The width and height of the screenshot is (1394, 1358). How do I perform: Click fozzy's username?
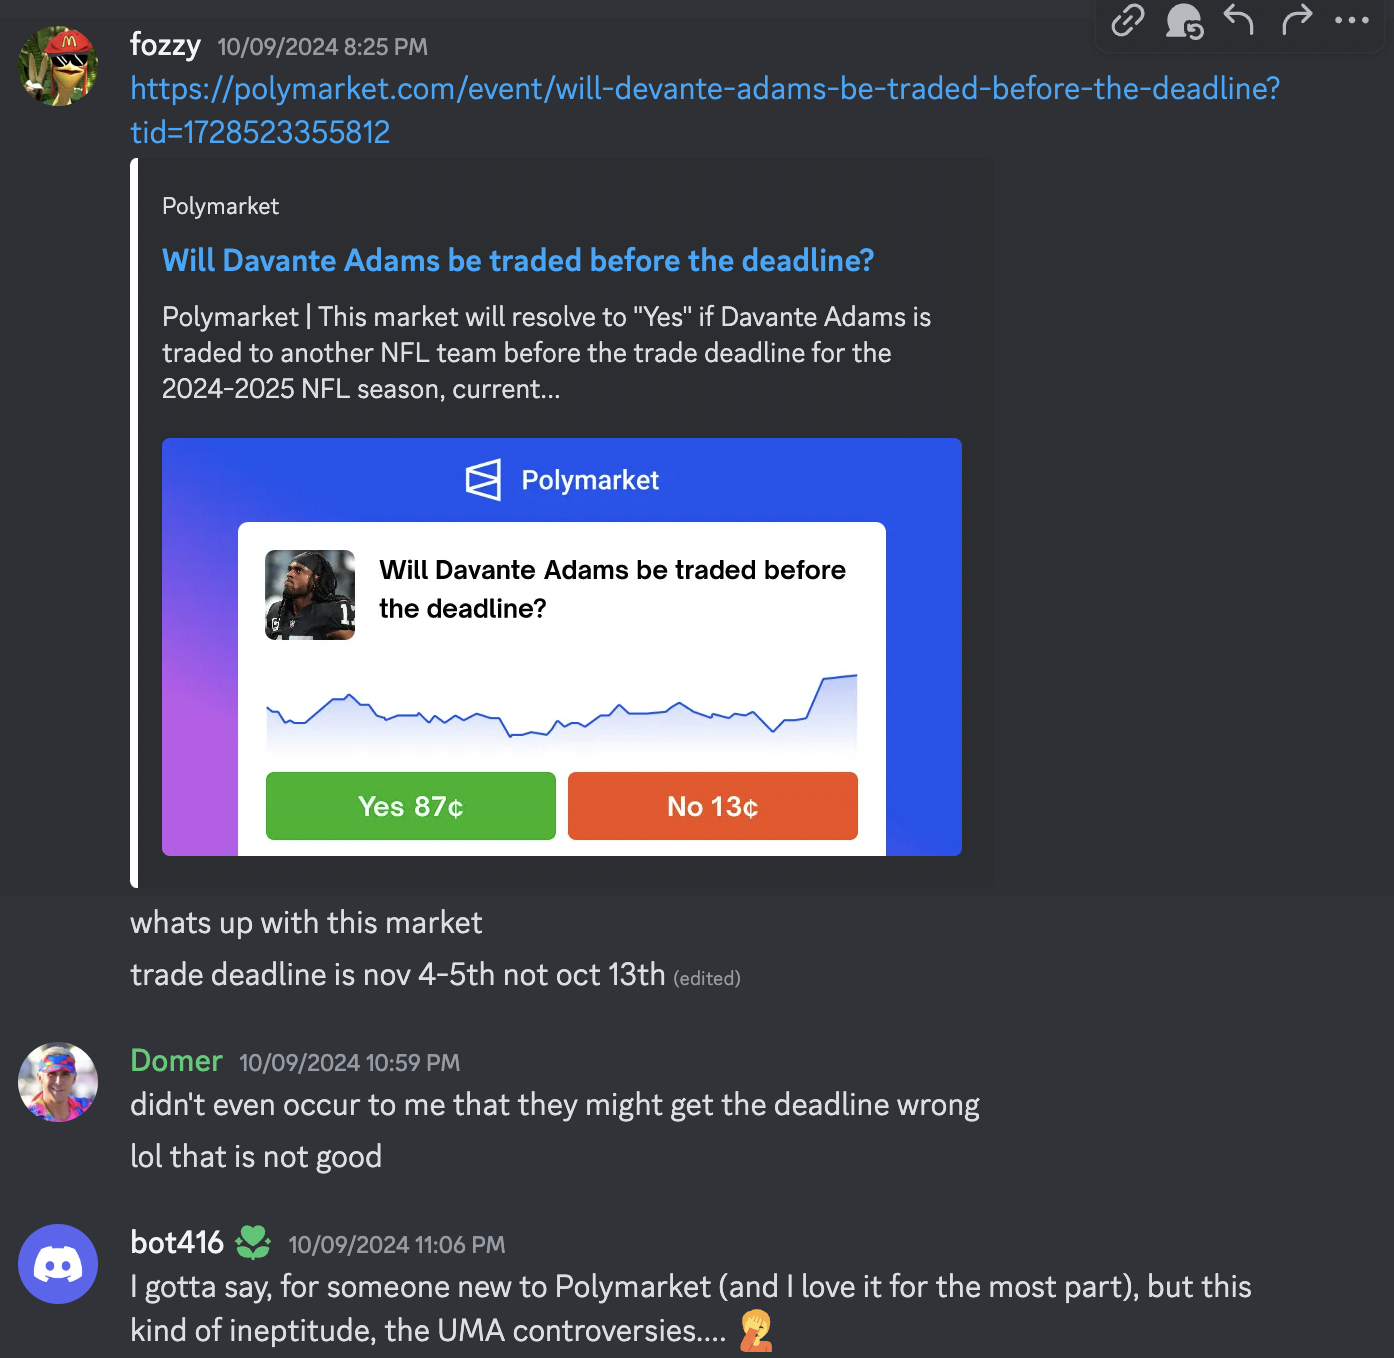(x=165, y=45)
